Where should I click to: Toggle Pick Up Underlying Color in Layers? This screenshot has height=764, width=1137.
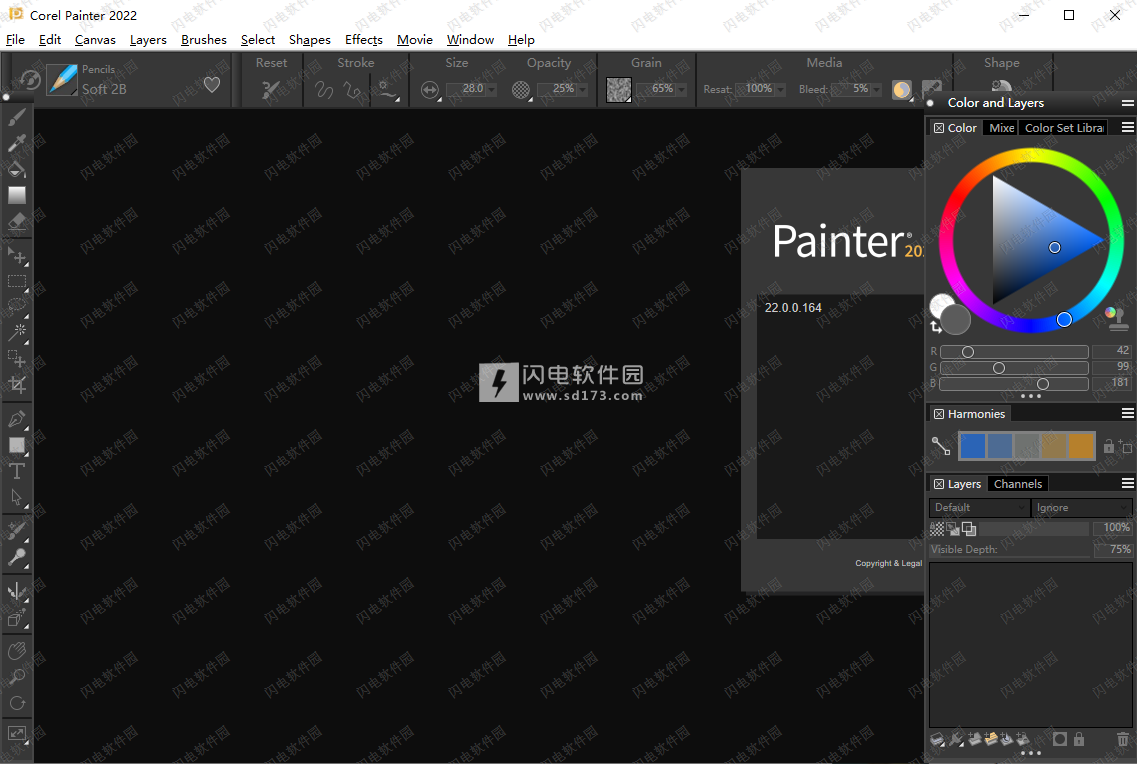tap(953, 528)
